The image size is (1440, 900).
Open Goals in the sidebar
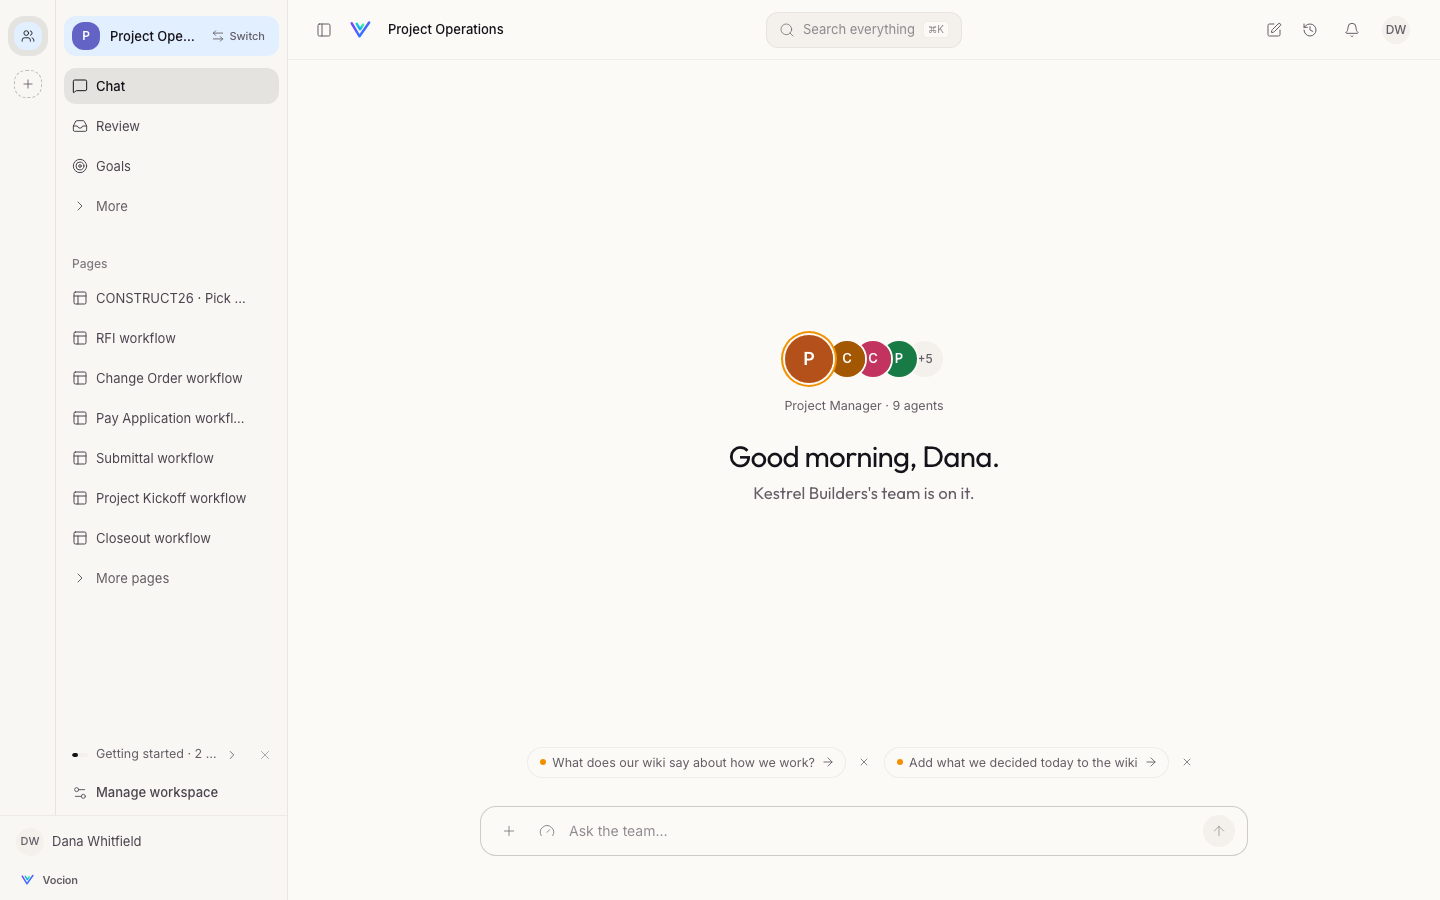[172, 166]
